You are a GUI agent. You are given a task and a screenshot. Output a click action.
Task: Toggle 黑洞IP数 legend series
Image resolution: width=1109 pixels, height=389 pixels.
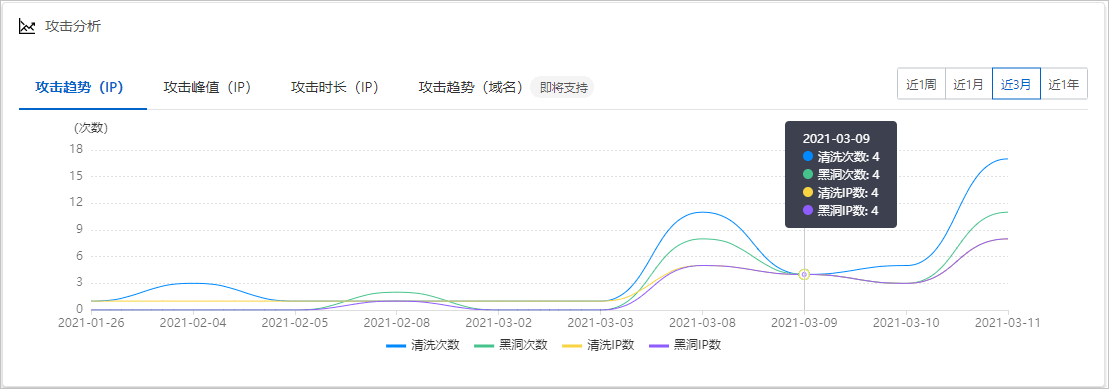point(685,346)
